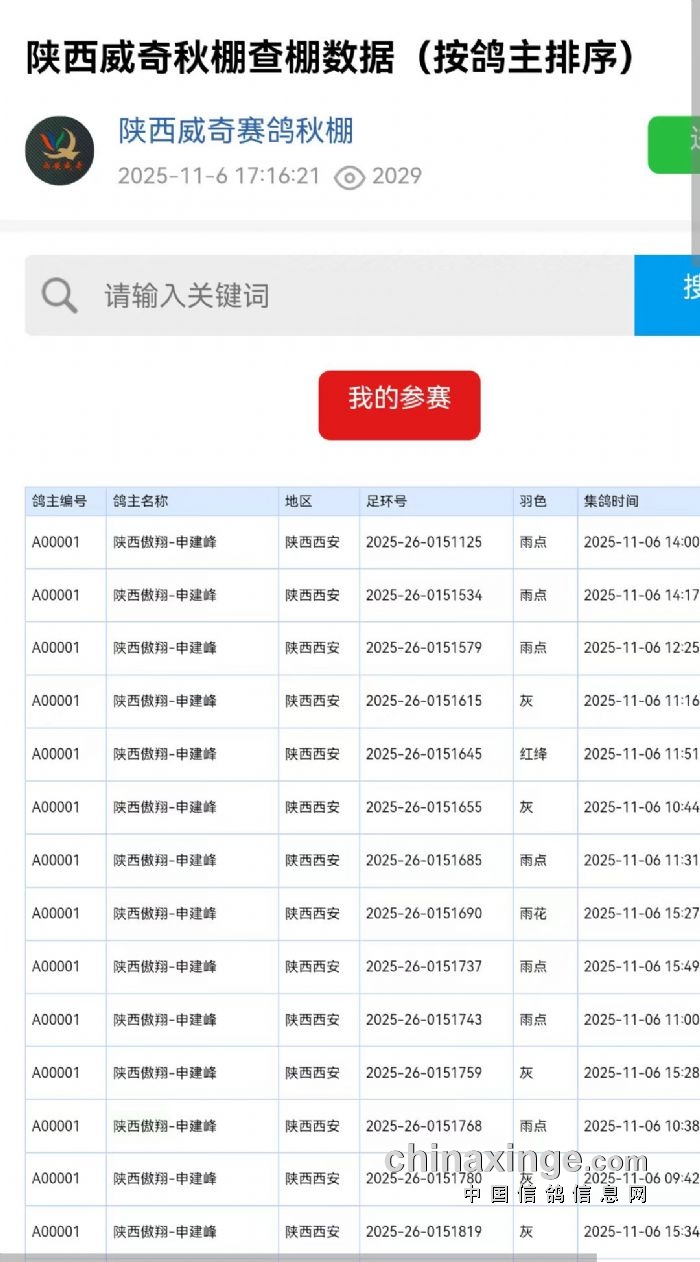Sort by the 足环号 column header
This screenshot has height=1262, width=700.
[x=386, y=501]
